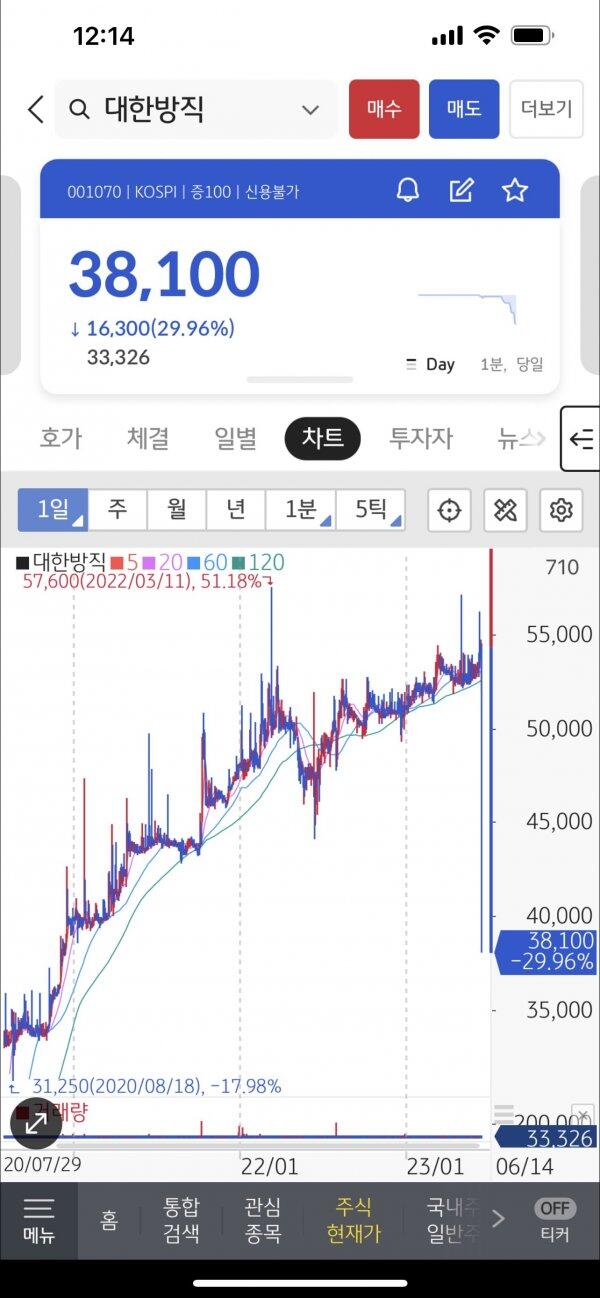Select the 년 yearly period

point(236,510)
